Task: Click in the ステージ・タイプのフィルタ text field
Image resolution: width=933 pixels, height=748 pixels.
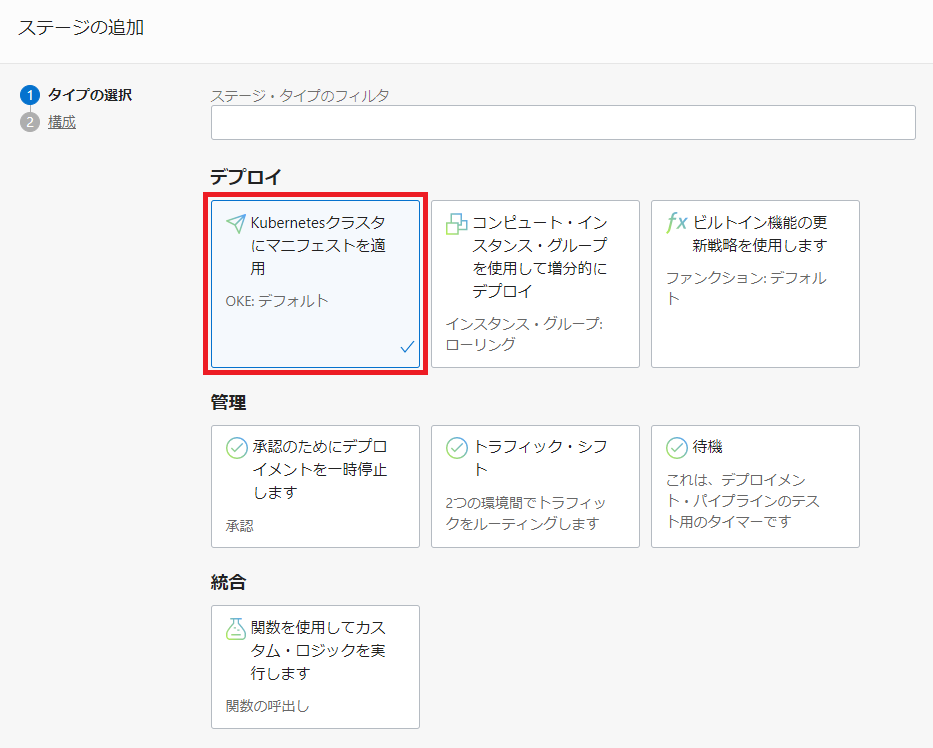Action: pyautogui.click(x=563, y=122)
